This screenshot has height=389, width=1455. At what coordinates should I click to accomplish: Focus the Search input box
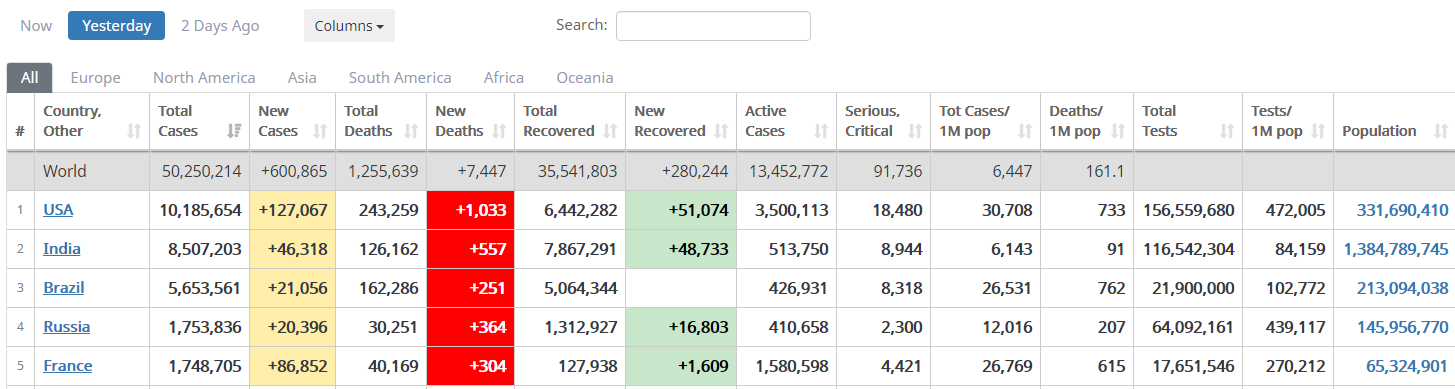click(x=713, y=26)
